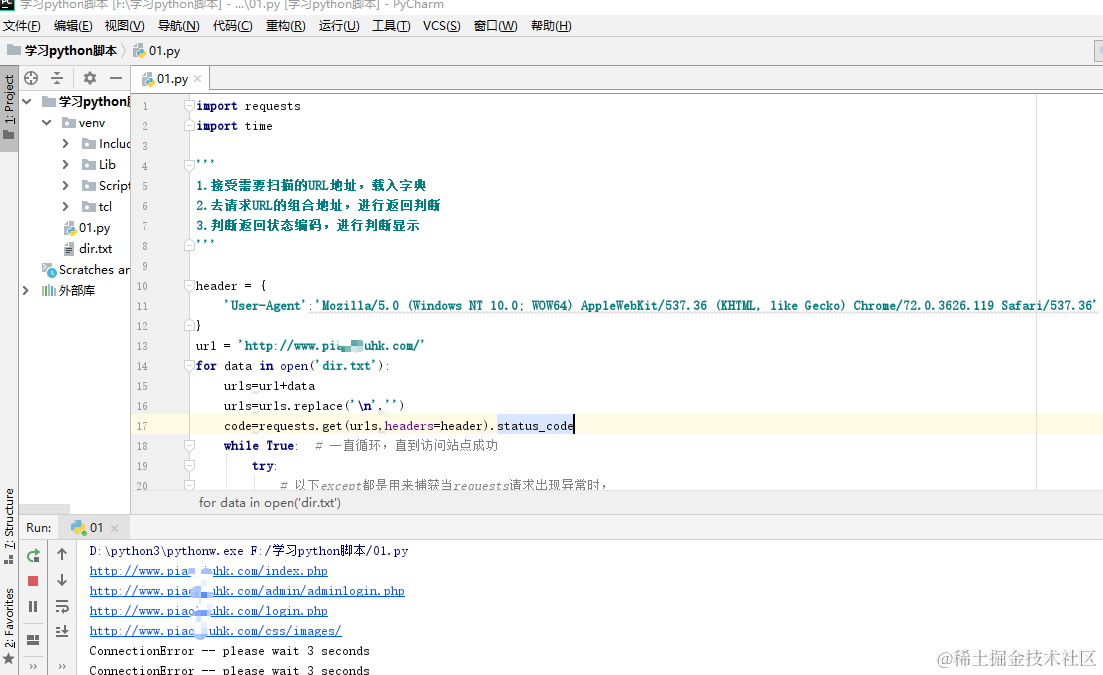Open Project panel settings gear

(x=89, y=78)
